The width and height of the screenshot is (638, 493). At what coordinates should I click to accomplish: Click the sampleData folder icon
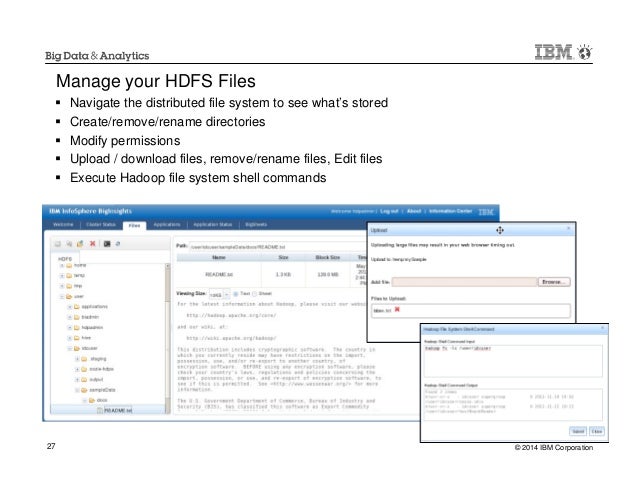point(84,390)
